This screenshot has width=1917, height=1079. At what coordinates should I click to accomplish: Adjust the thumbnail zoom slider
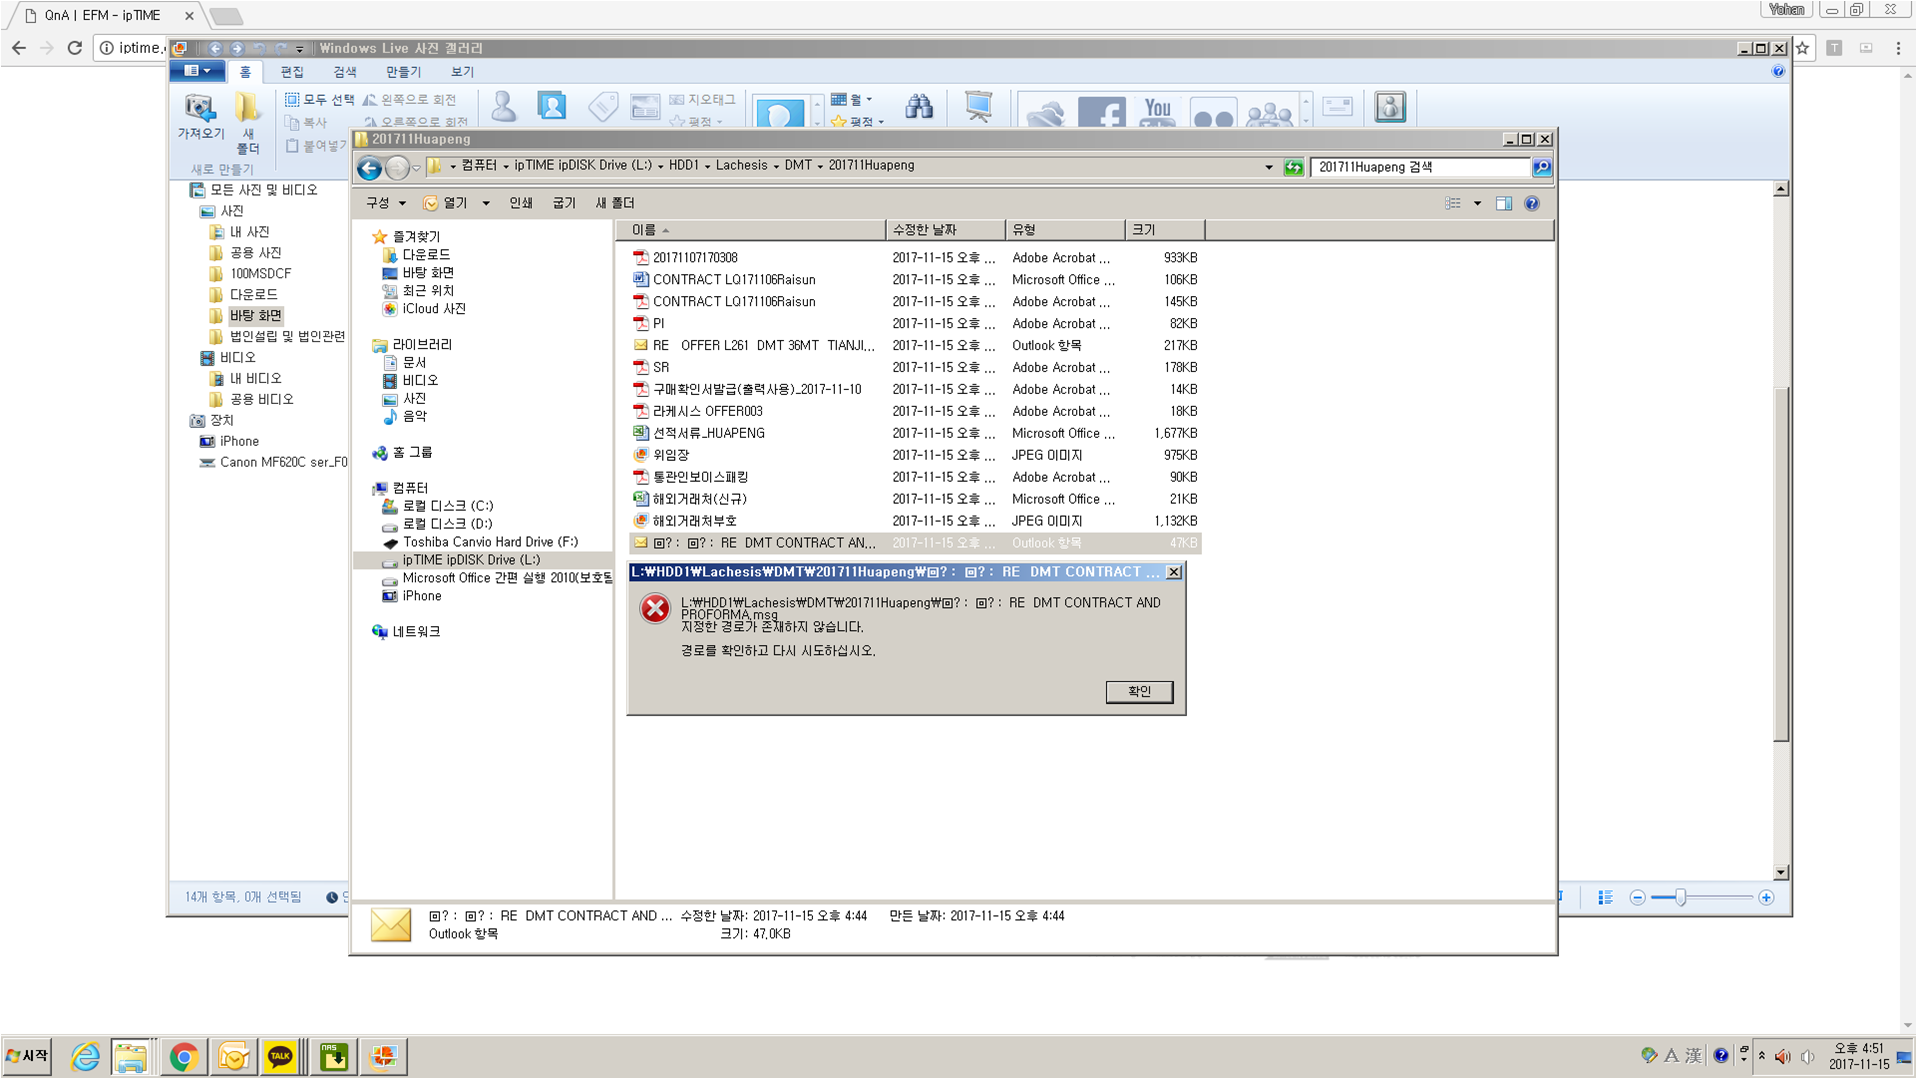tap(1681, 897)
